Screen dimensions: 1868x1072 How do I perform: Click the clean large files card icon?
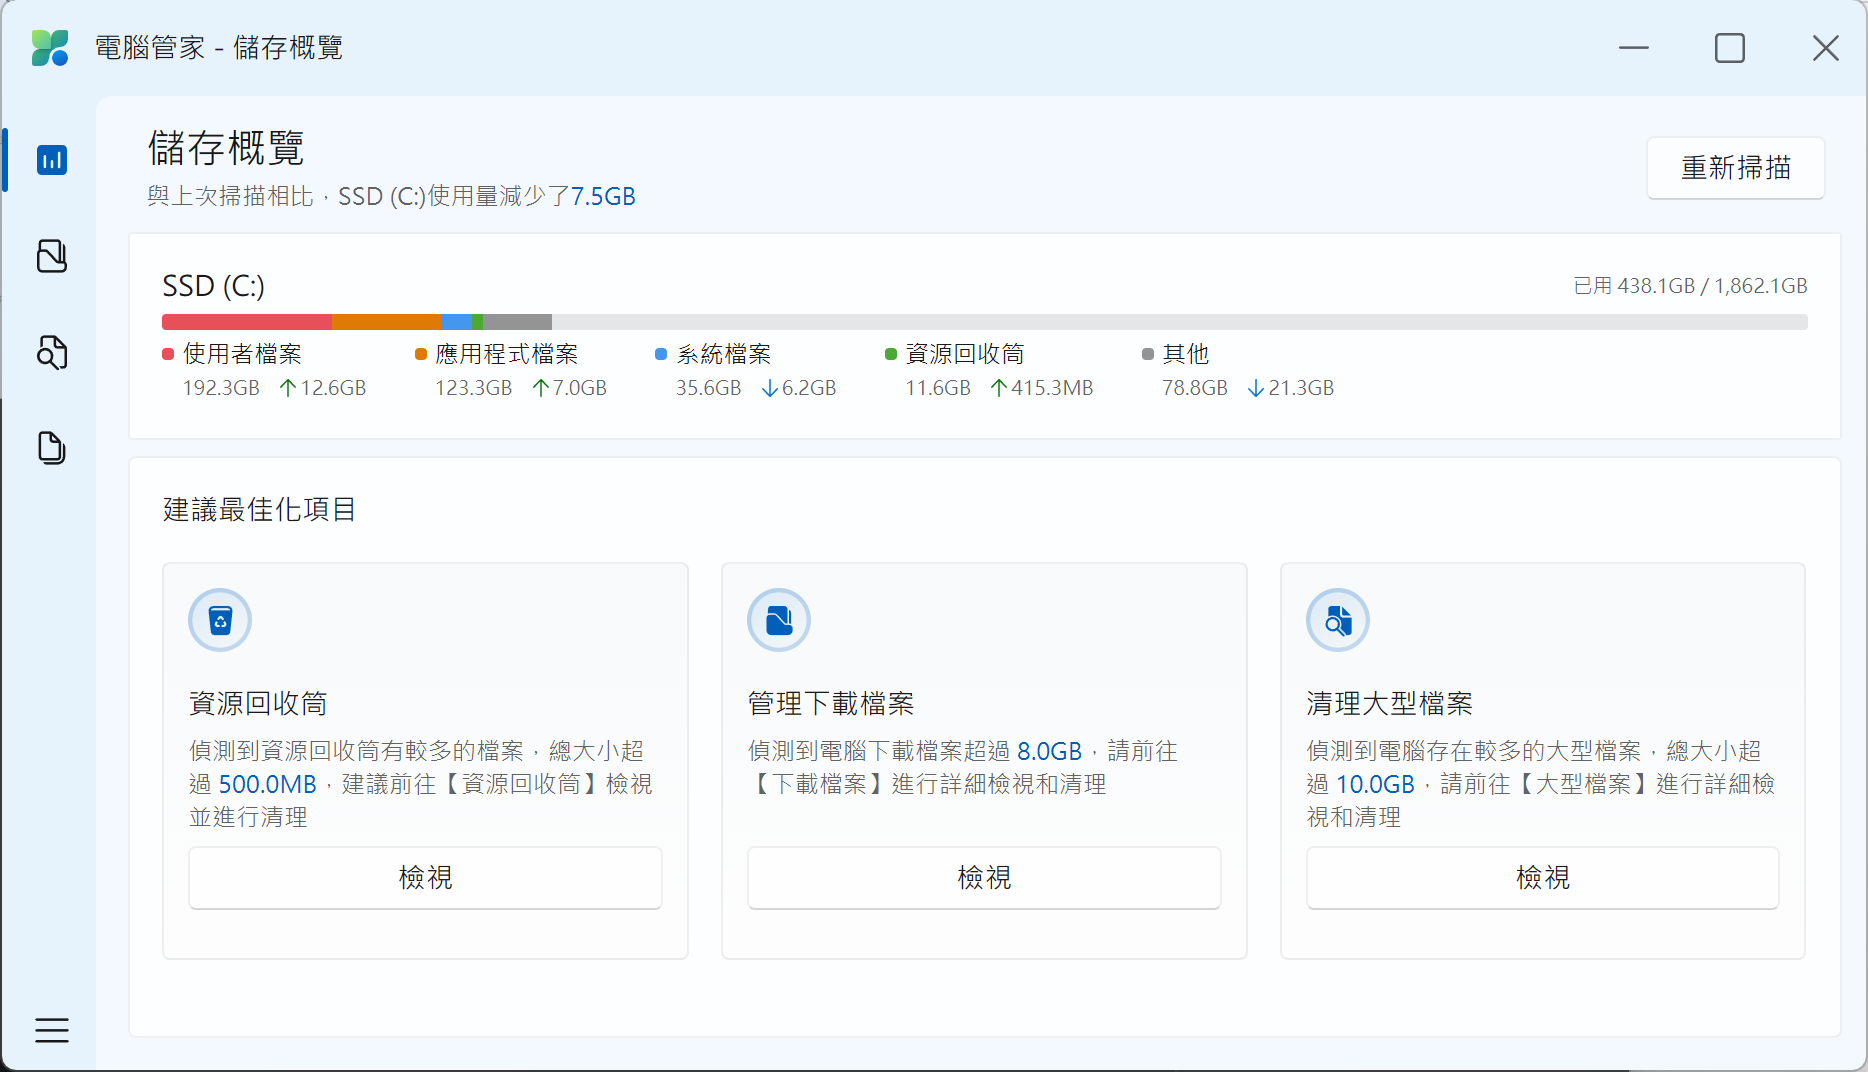point(1338,620)
